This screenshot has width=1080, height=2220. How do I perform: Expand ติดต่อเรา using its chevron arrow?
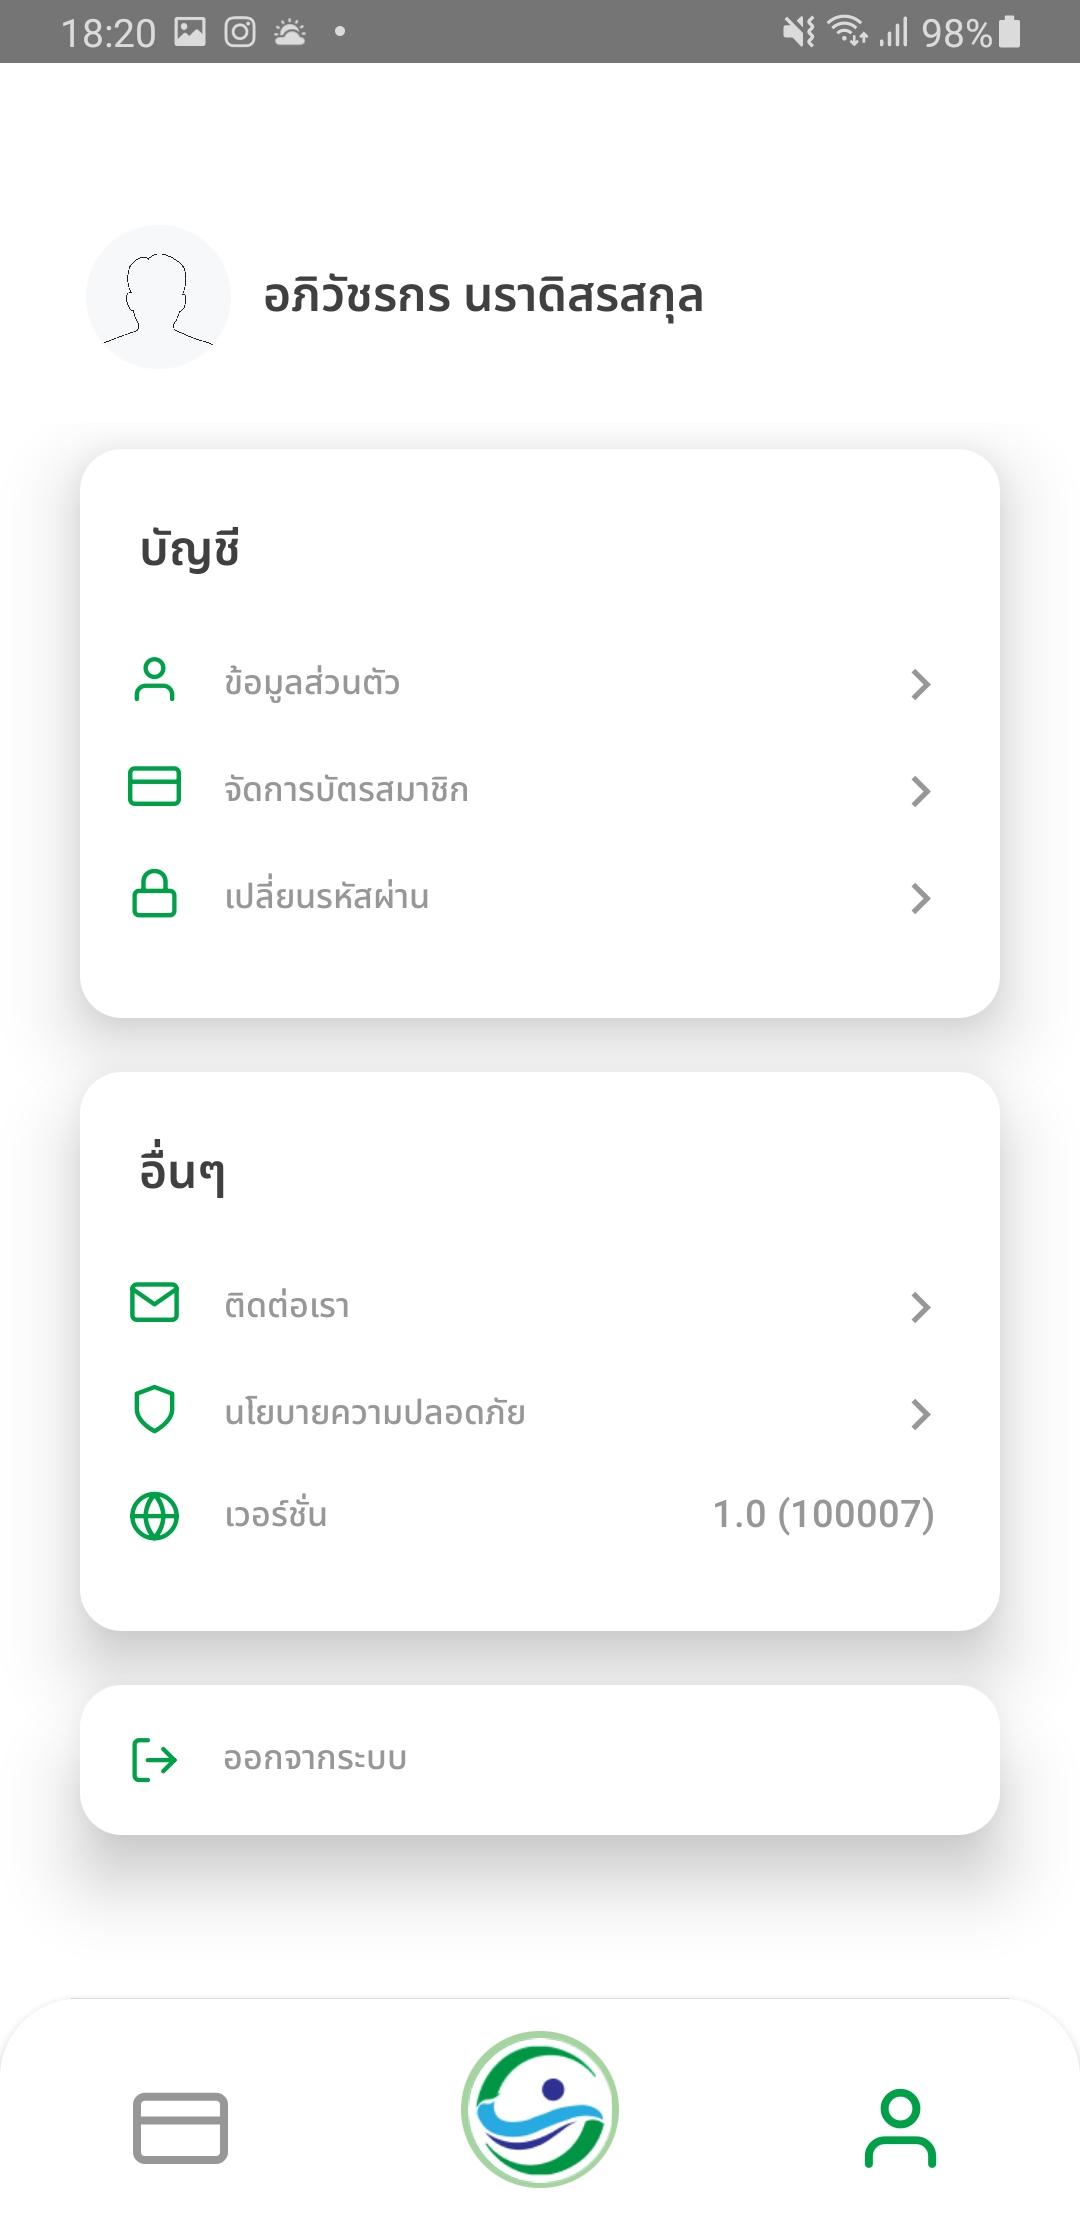pos(920,1307)
